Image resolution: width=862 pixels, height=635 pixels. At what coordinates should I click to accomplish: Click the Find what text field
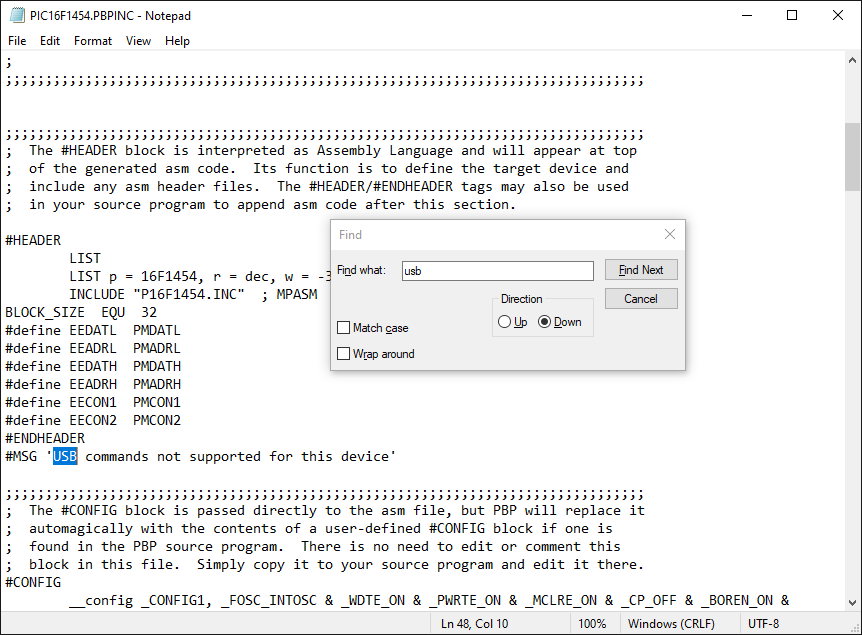coord(497,271)
